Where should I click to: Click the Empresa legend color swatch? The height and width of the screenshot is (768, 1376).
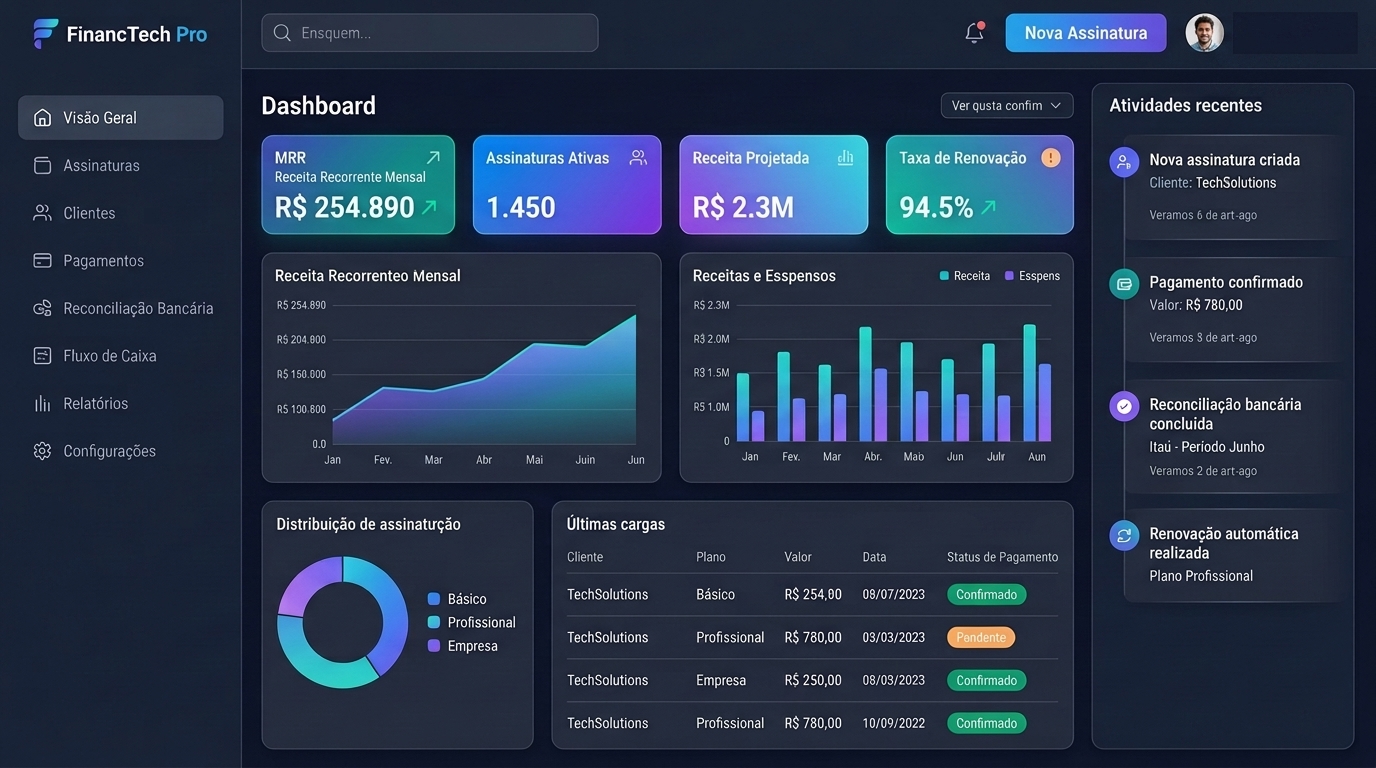pyautogui.click(x=434, y=646)
